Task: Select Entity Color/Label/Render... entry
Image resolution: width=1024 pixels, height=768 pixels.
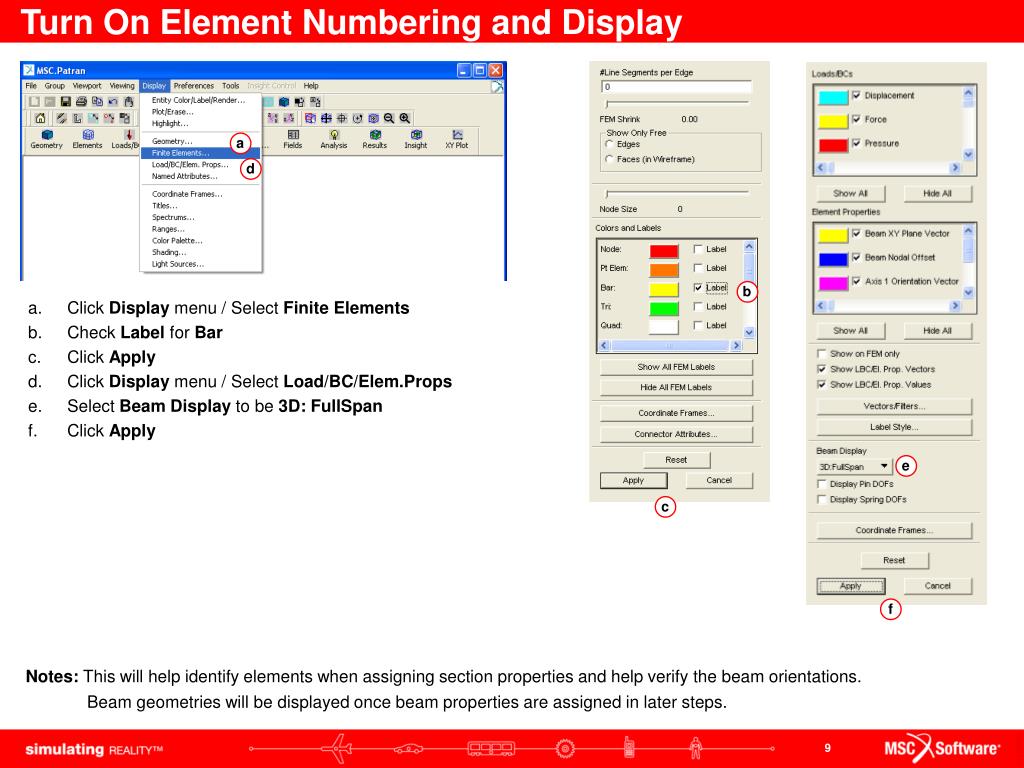Action: click(x=200, y=100)
